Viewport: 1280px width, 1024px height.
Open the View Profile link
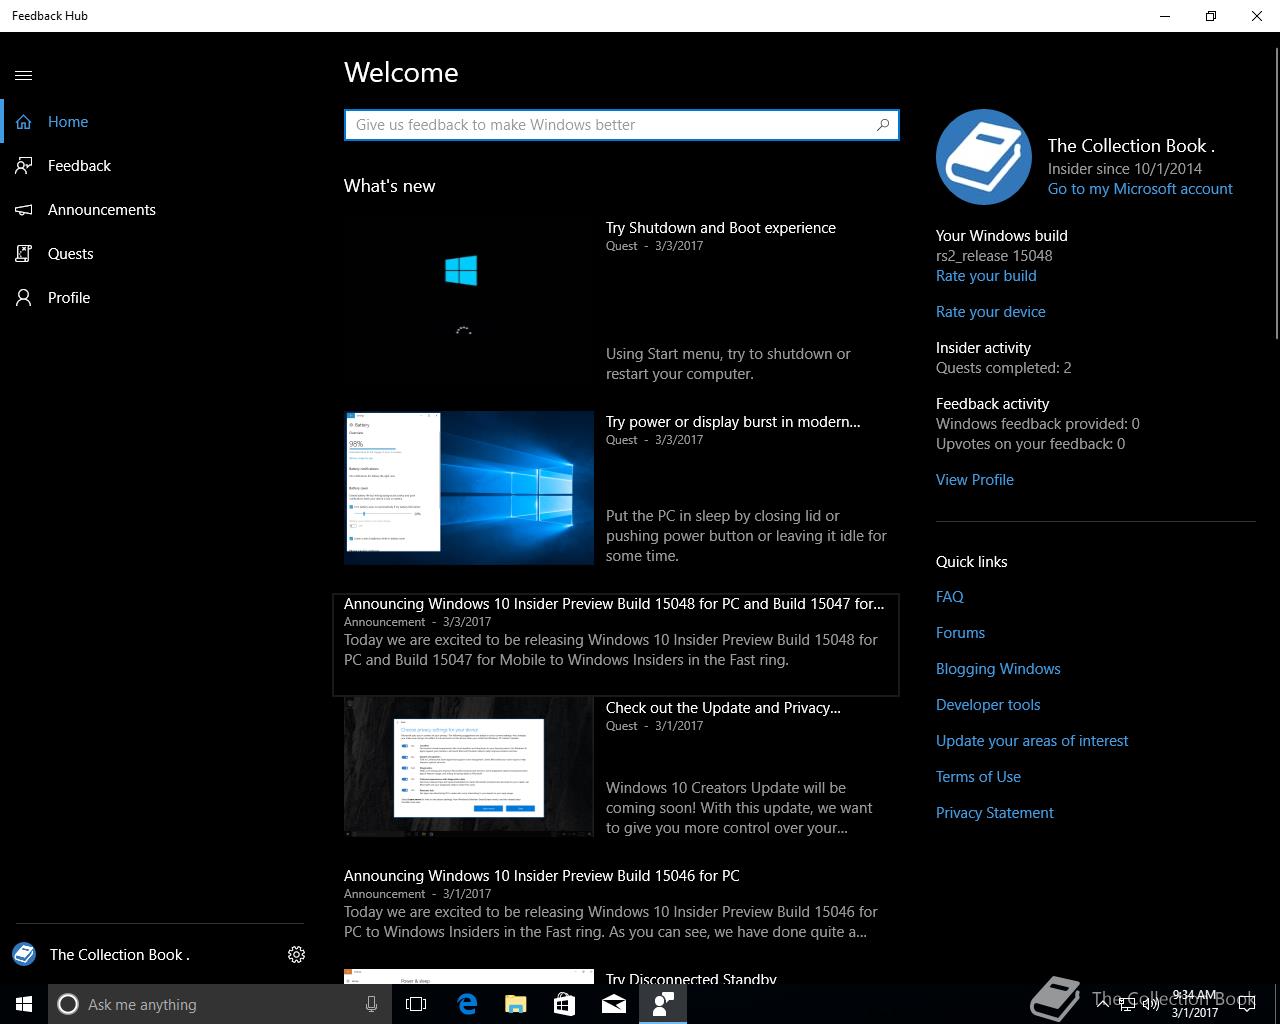(x=975, y=480)
